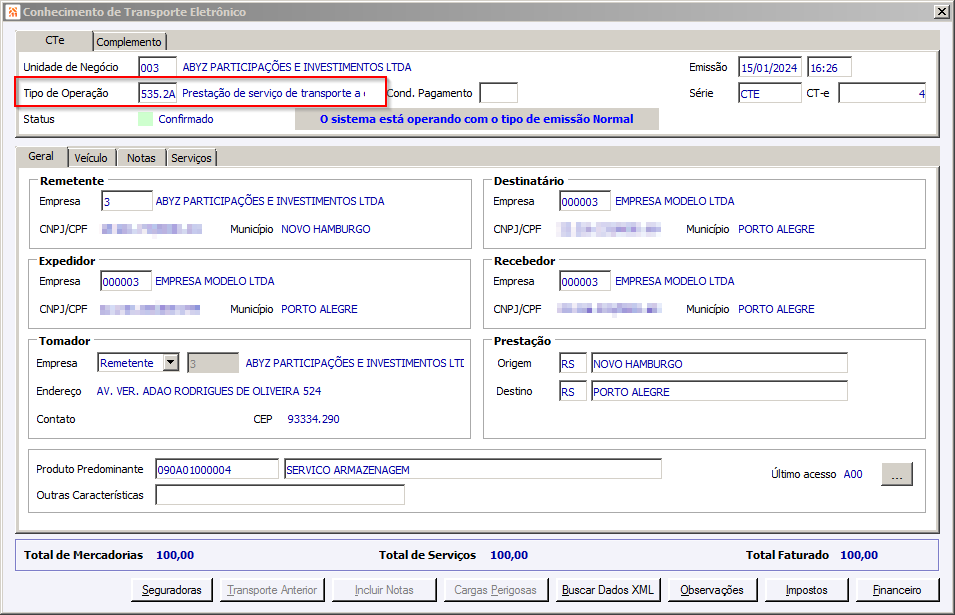The image size is (955, 615).
Task: Click the Recebedor Empresa code field
Action: tap(585, 281)
